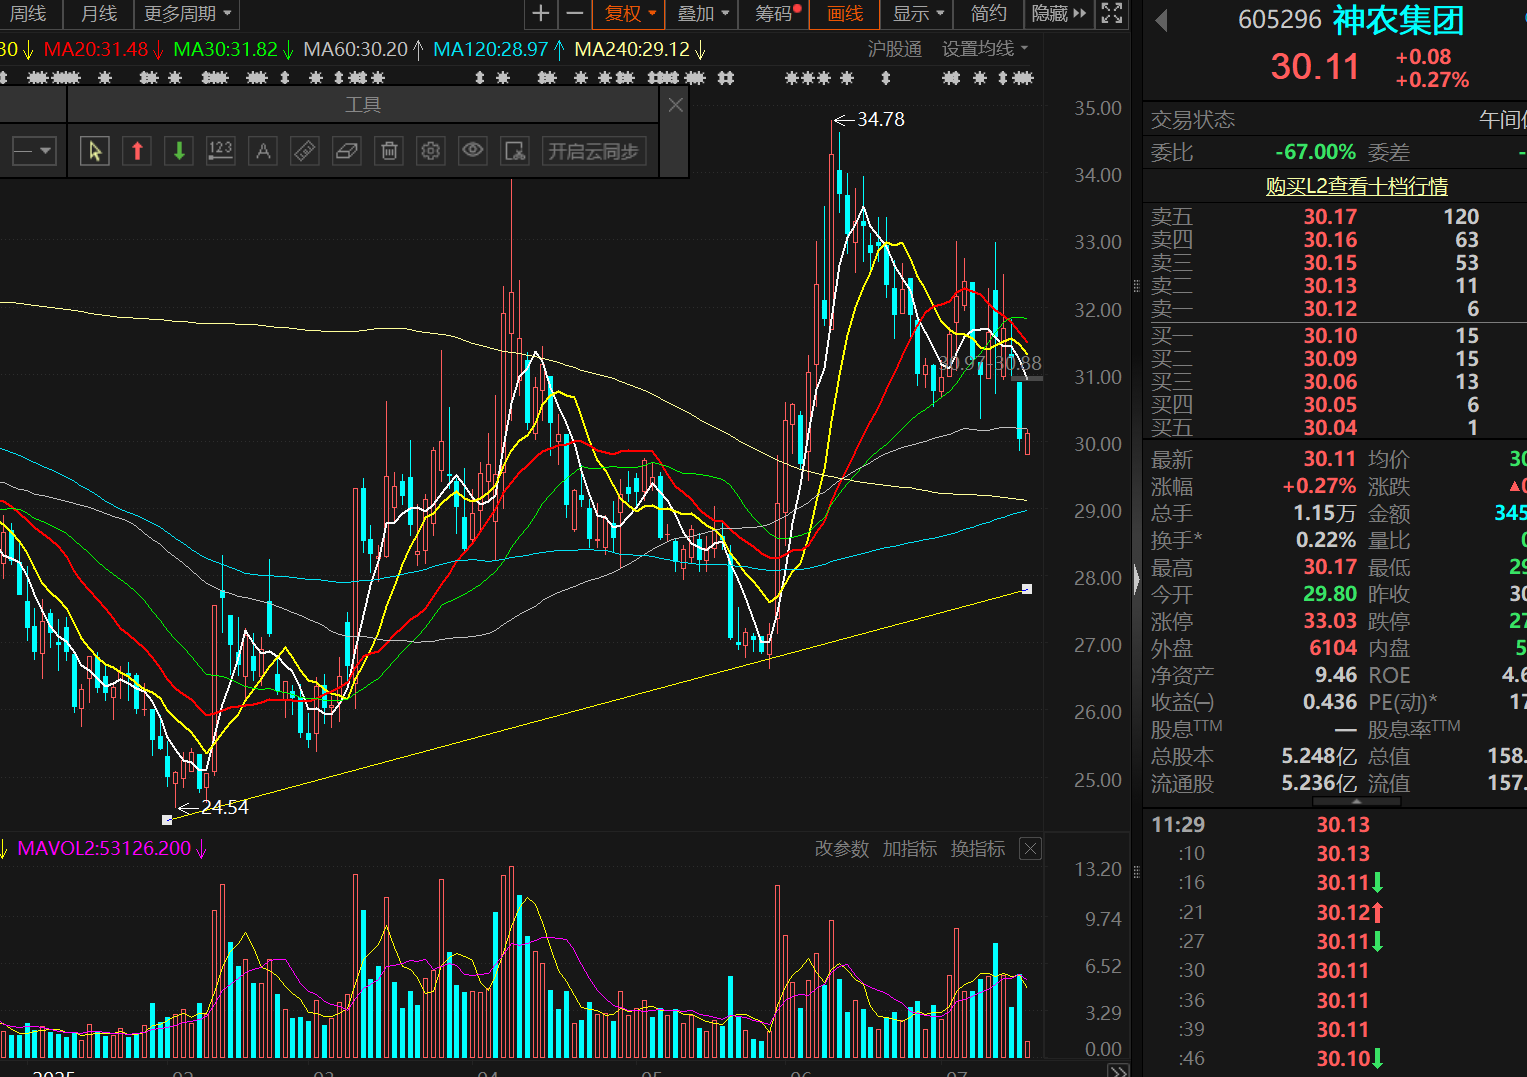Viewport: 1527px width, 1077px height.
Task: Click the stock code 605296
Action: pos(1280,20)
